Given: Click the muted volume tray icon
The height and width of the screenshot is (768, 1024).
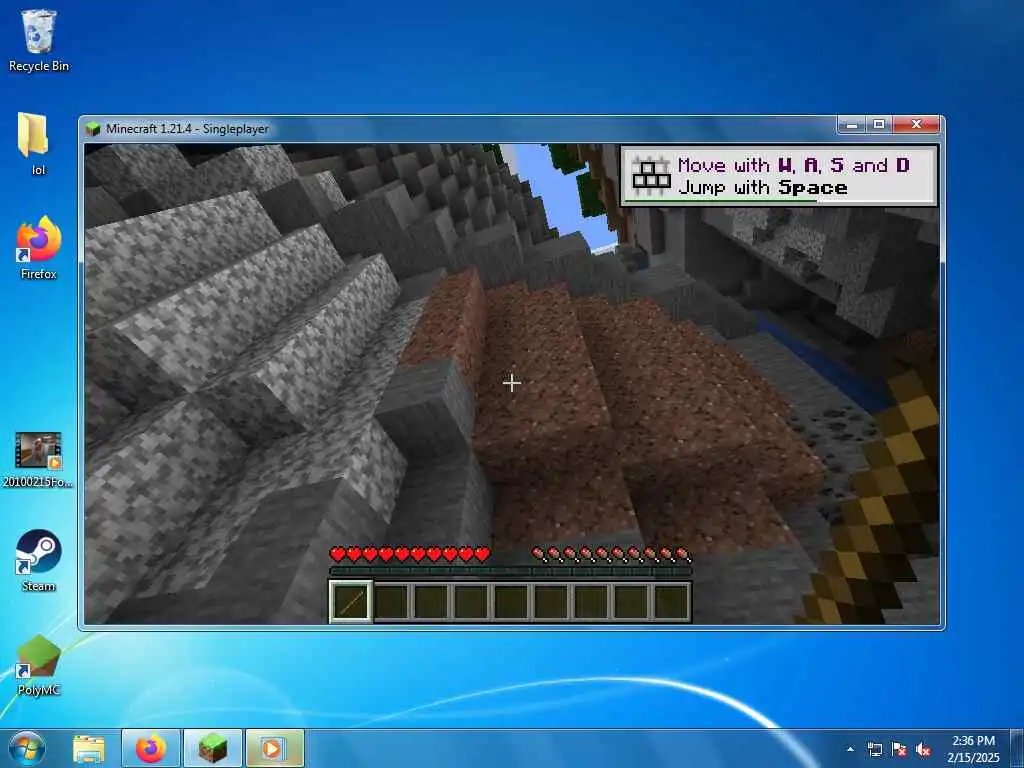Looking at the screenshot, I should click(923, 750).
